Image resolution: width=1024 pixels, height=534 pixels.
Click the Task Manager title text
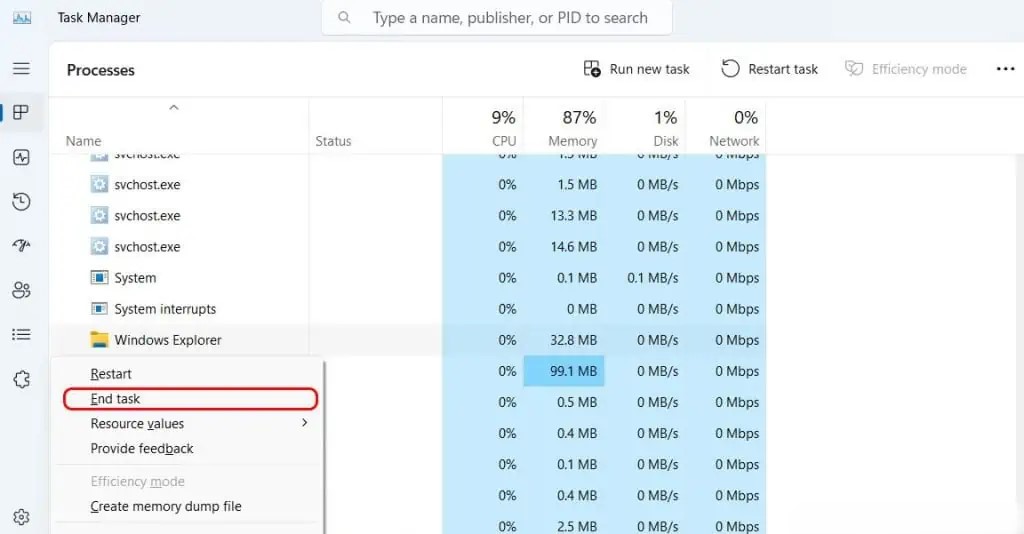click(99, 18)
